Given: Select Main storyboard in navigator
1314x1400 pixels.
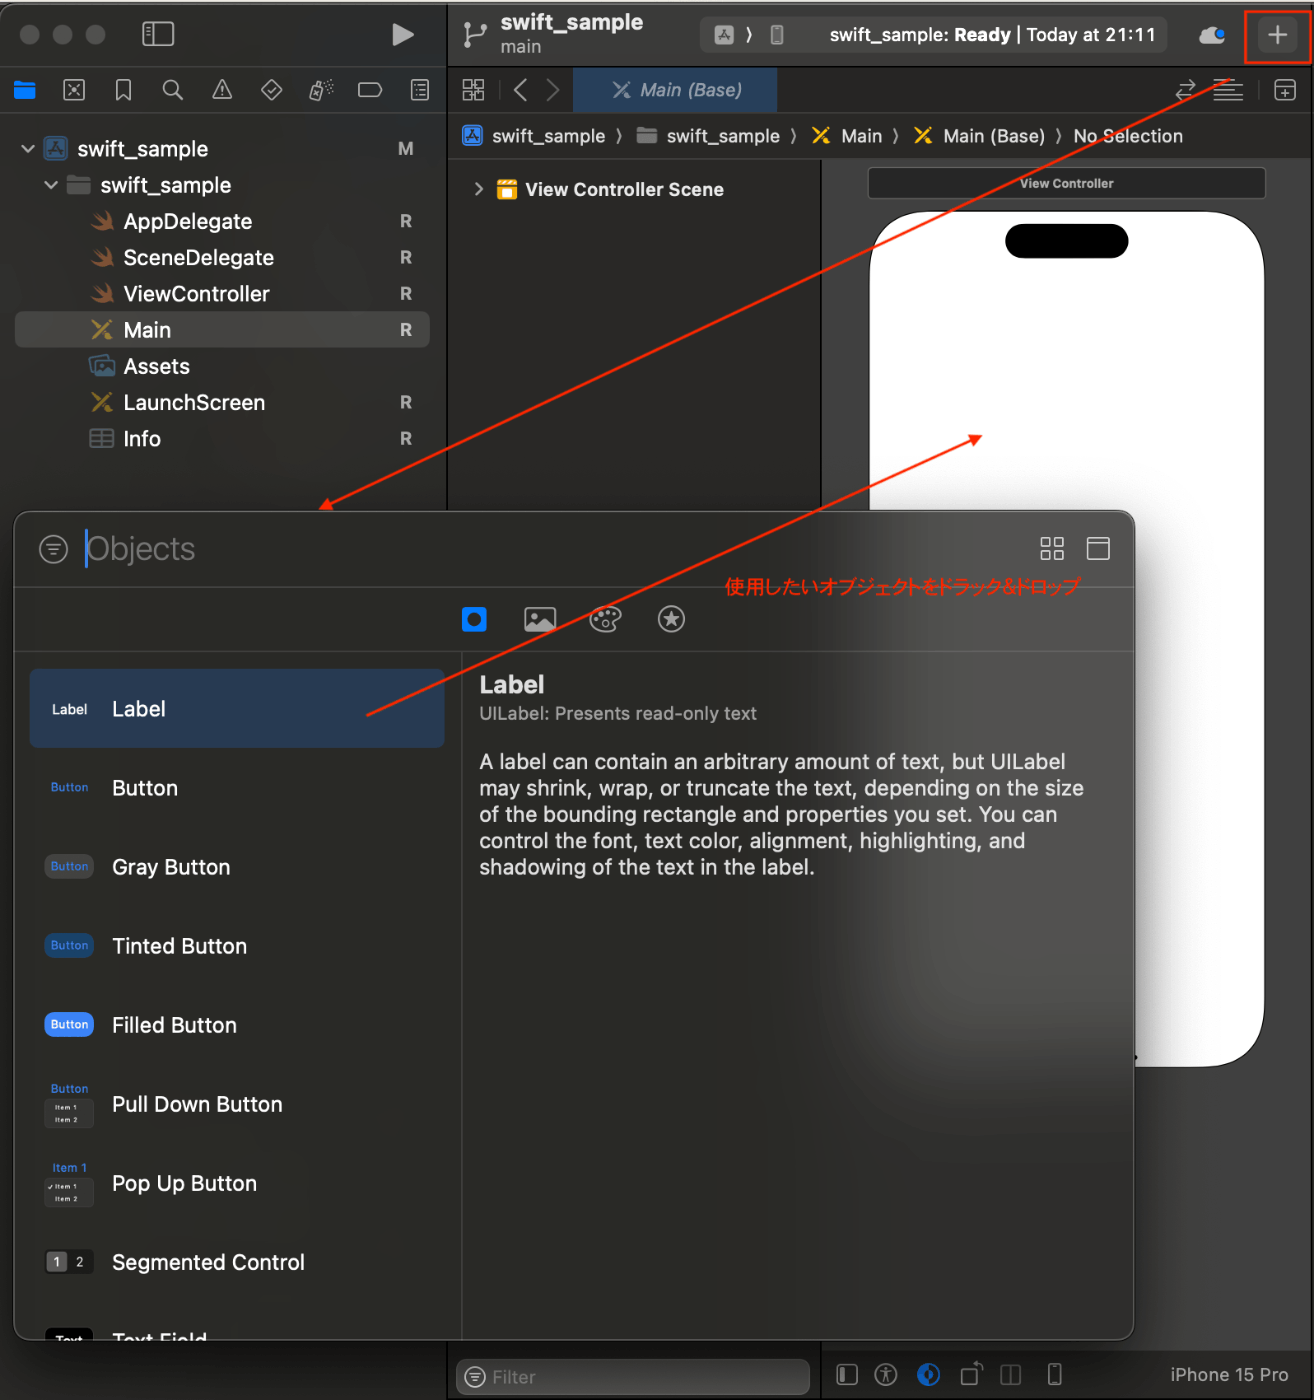Looking at the screenshot, I should [222, 330].
